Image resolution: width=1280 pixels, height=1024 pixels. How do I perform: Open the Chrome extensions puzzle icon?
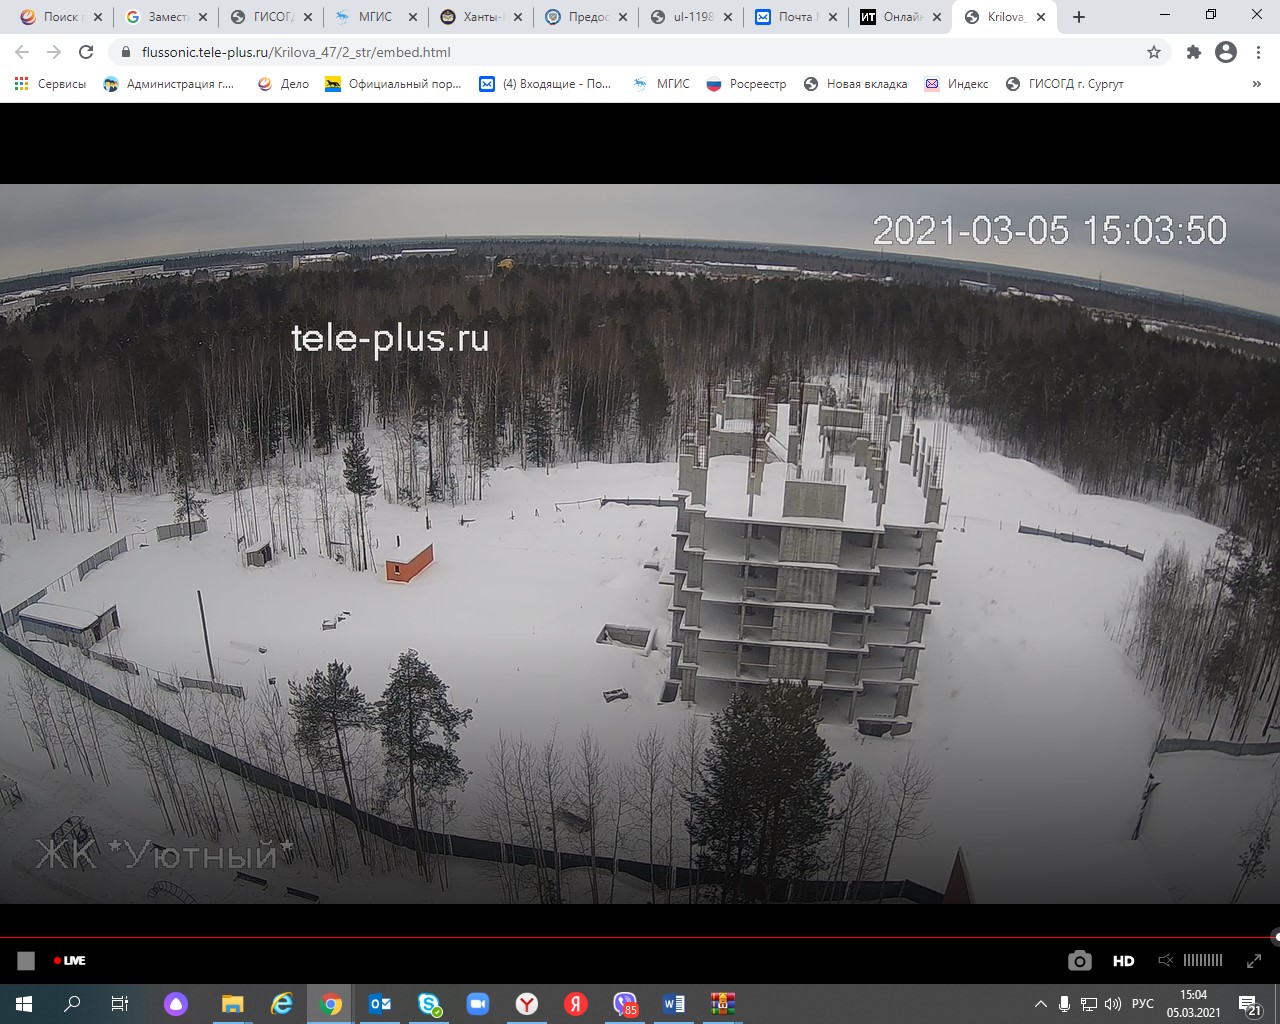1193,52
